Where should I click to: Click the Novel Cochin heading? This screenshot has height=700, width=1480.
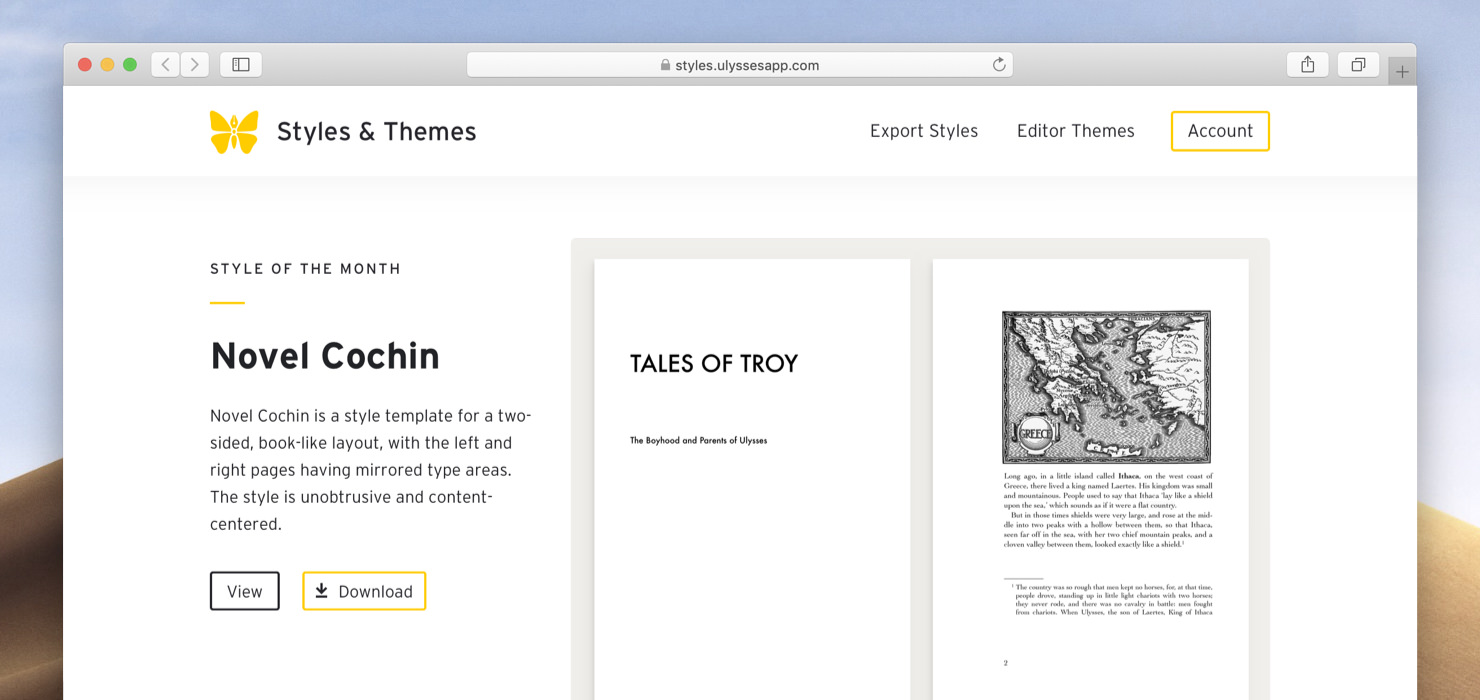pyautogui.click(x=325, y=356)
